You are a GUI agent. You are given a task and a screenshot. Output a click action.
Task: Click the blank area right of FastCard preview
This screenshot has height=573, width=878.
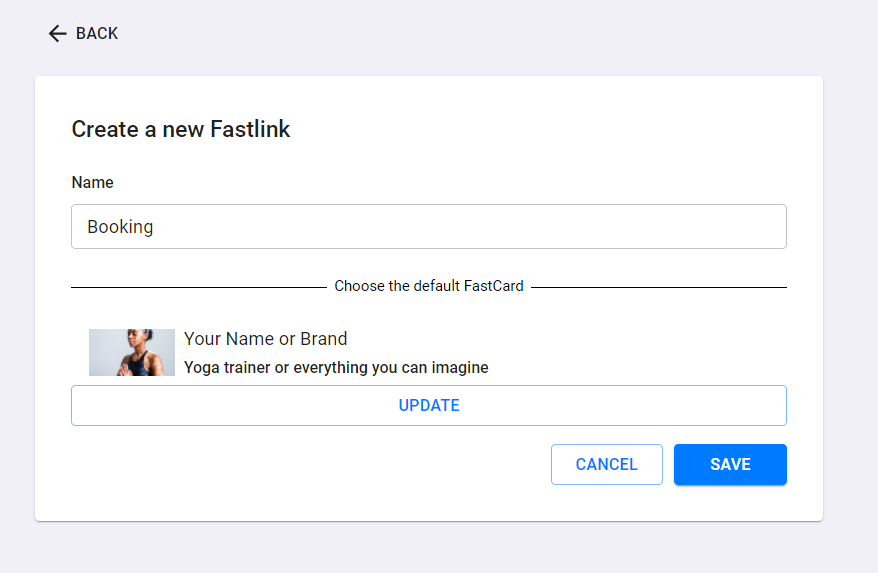638,352
